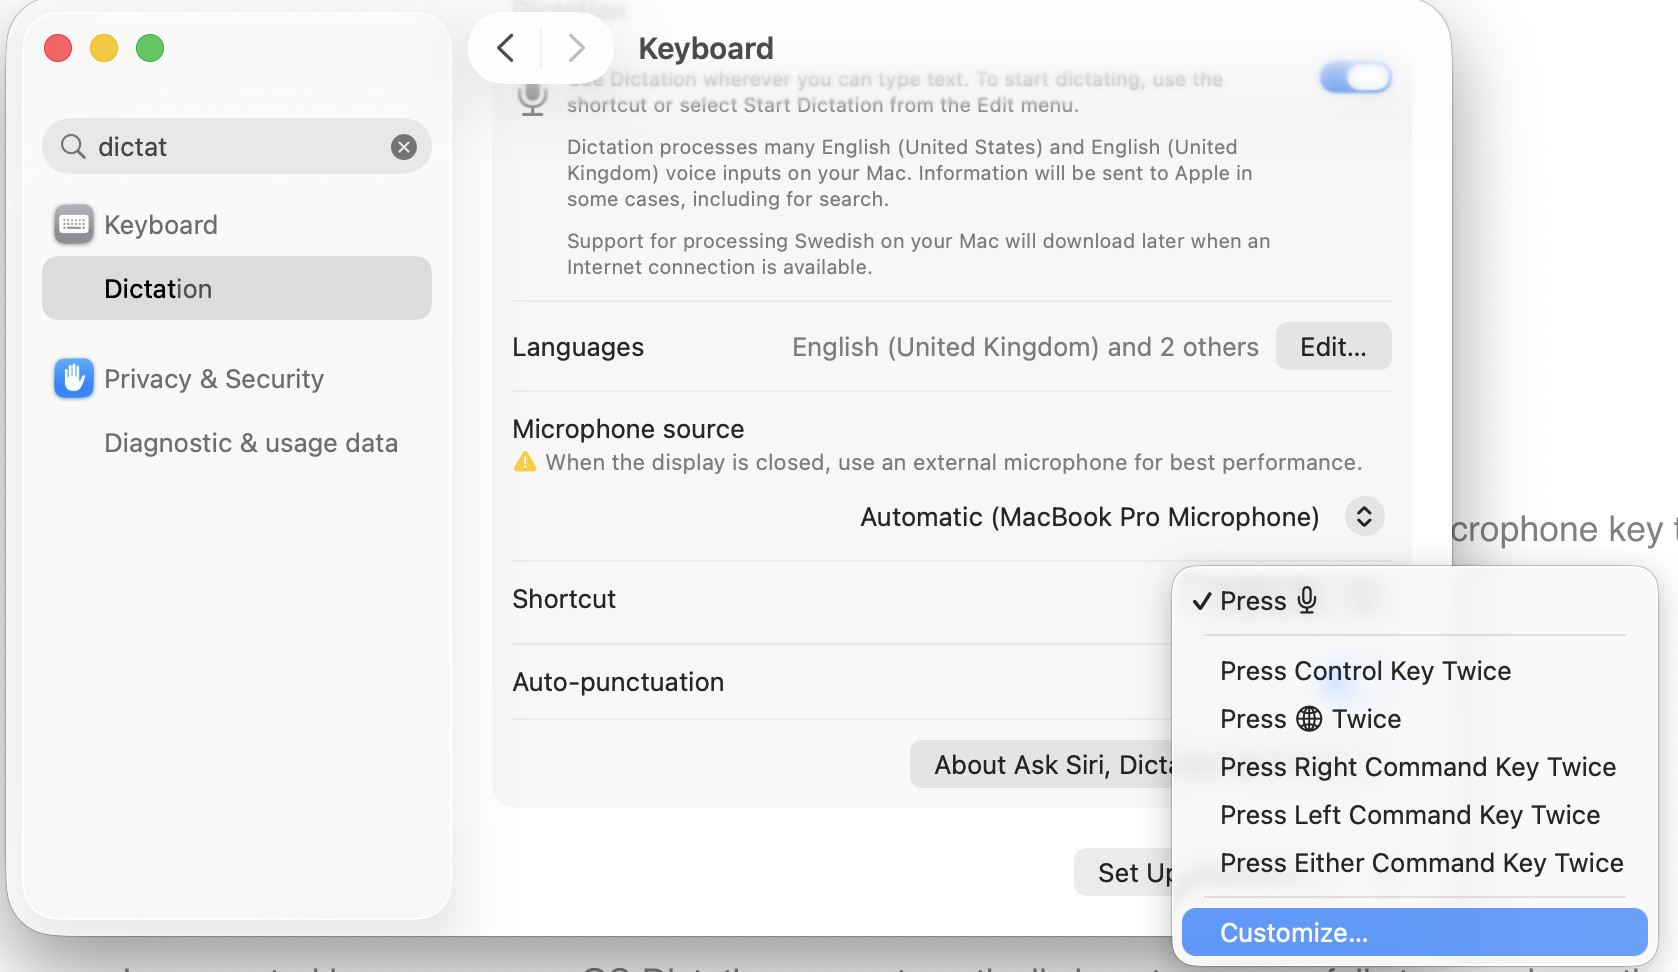Viewport: 1678px width, 972px height.
Task: Choose Press Left Command Key Twice
Action: pyautogui.click(x=1415, y=815)
